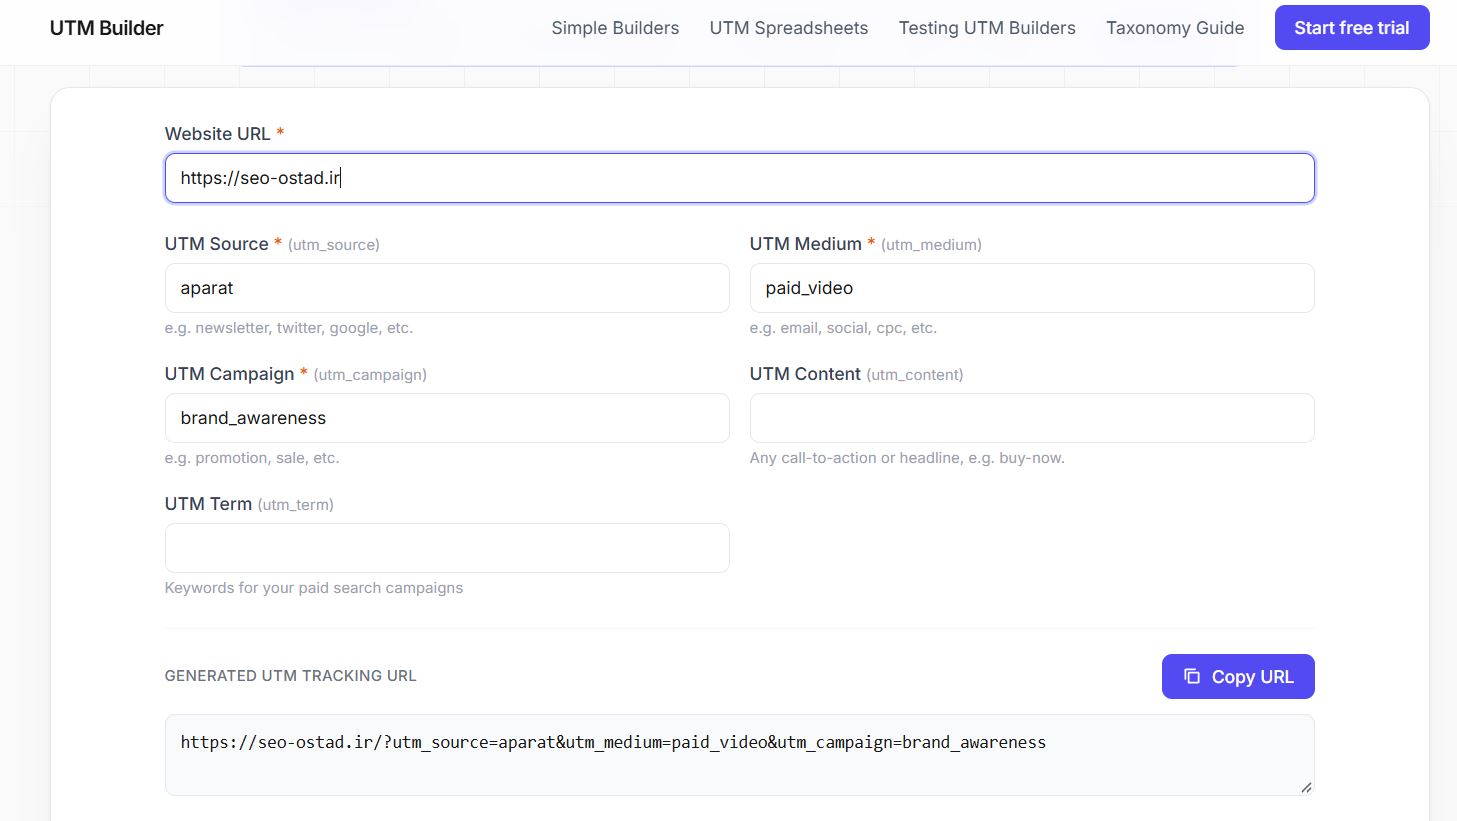Click the textarea resize handle icon
The image size is (1457, 821).
pos(1306,787)
